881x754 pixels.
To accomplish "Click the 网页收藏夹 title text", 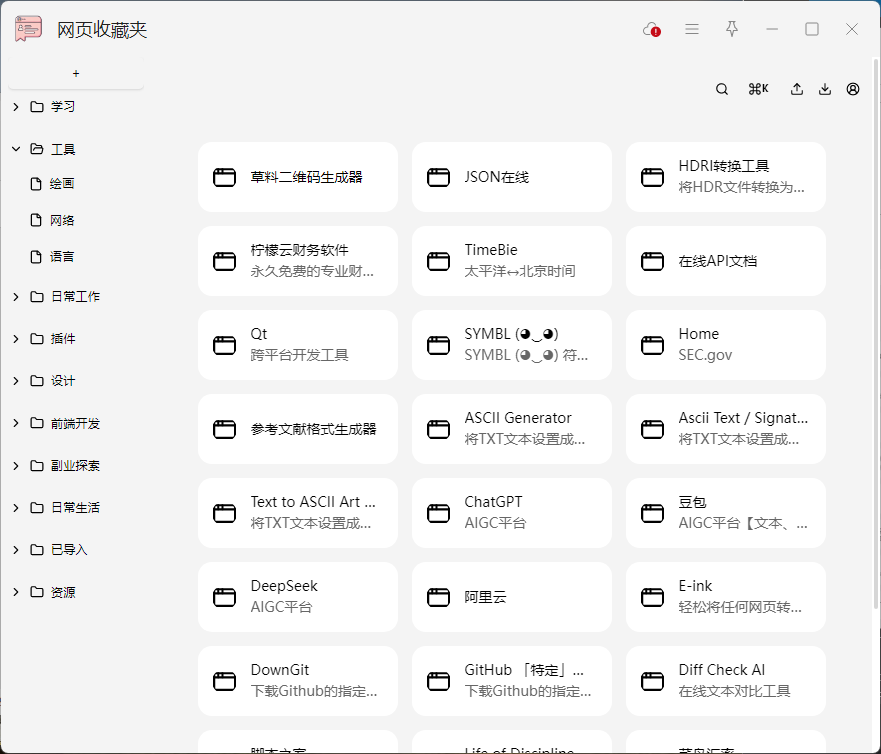I will point(102,30).
